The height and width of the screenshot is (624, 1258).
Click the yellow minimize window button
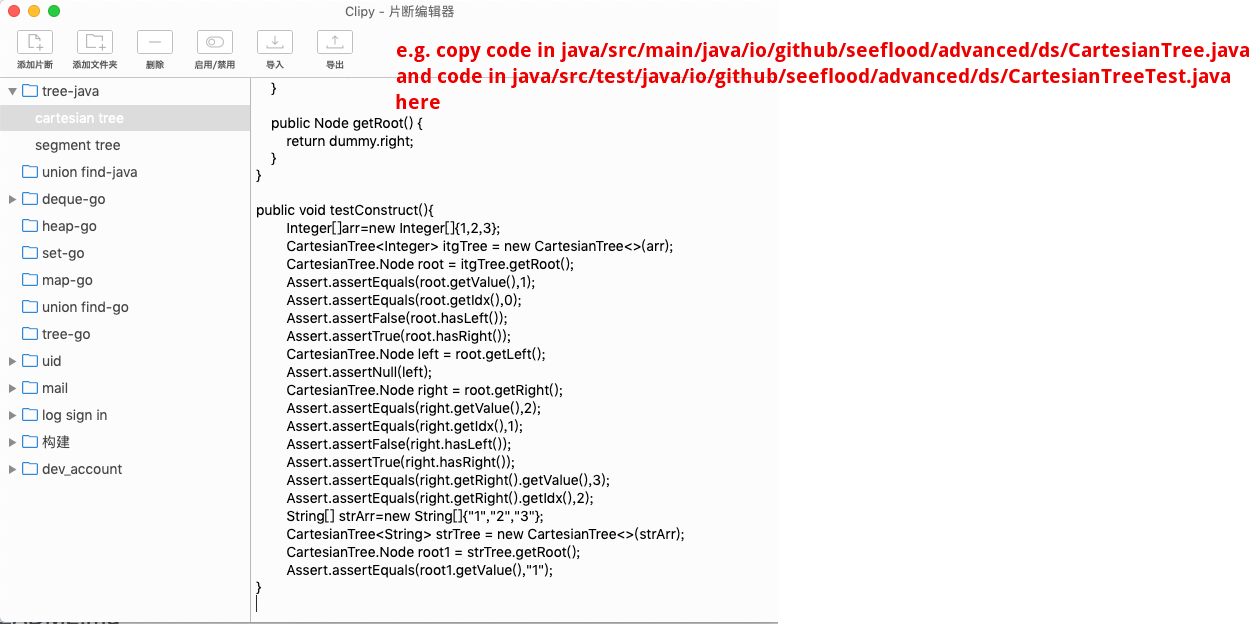coord(34,11)
